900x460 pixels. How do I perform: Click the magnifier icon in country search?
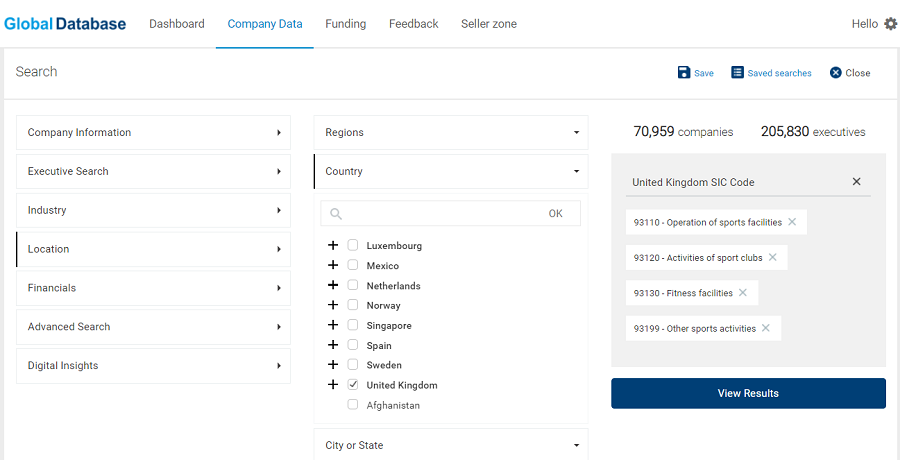pyautogui.click(x=336, y=214)
